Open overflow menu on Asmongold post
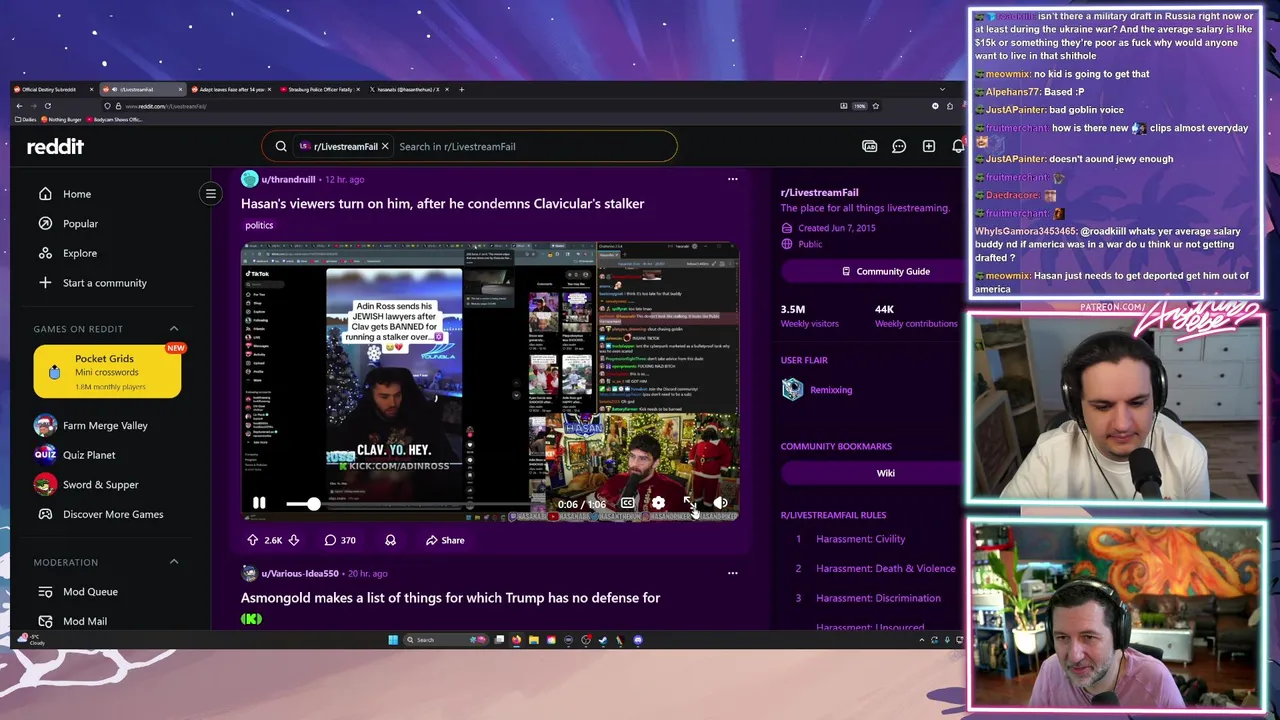Viewport: 1280px width, 720px height. [732, 573]
